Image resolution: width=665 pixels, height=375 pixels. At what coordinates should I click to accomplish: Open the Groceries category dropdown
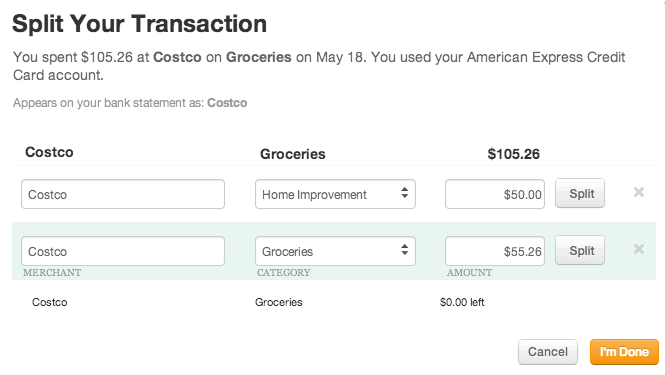(x=335, y=251)
